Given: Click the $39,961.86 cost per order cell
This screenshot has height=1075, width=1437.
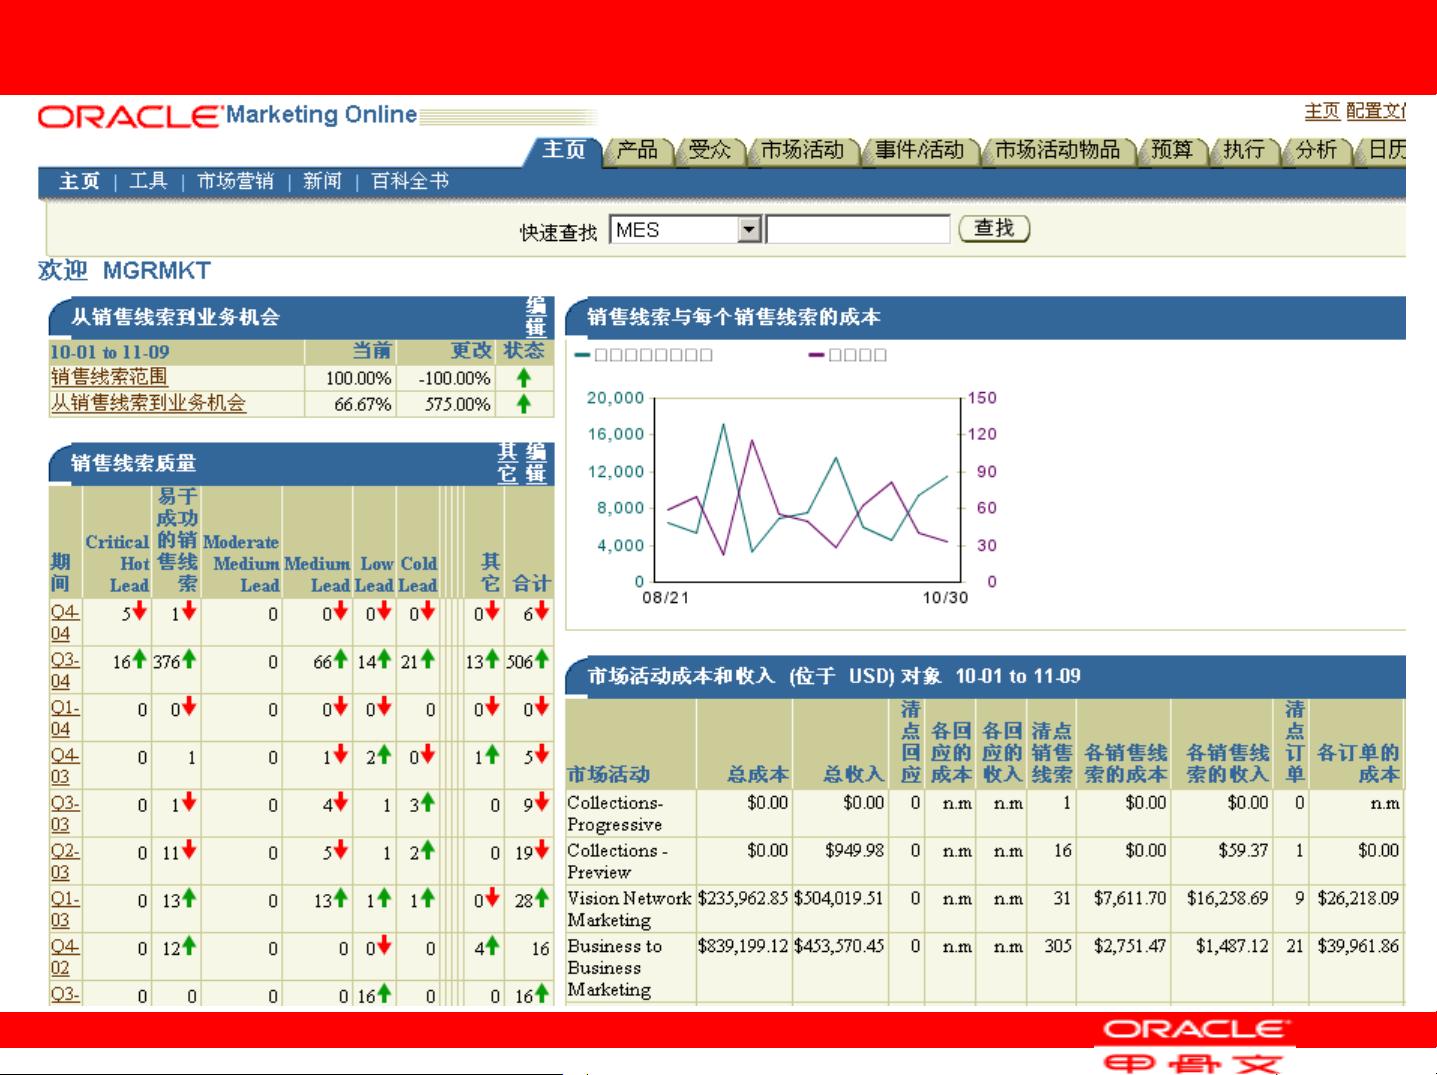Looking at the screenshot, I should coord(1358,946).
